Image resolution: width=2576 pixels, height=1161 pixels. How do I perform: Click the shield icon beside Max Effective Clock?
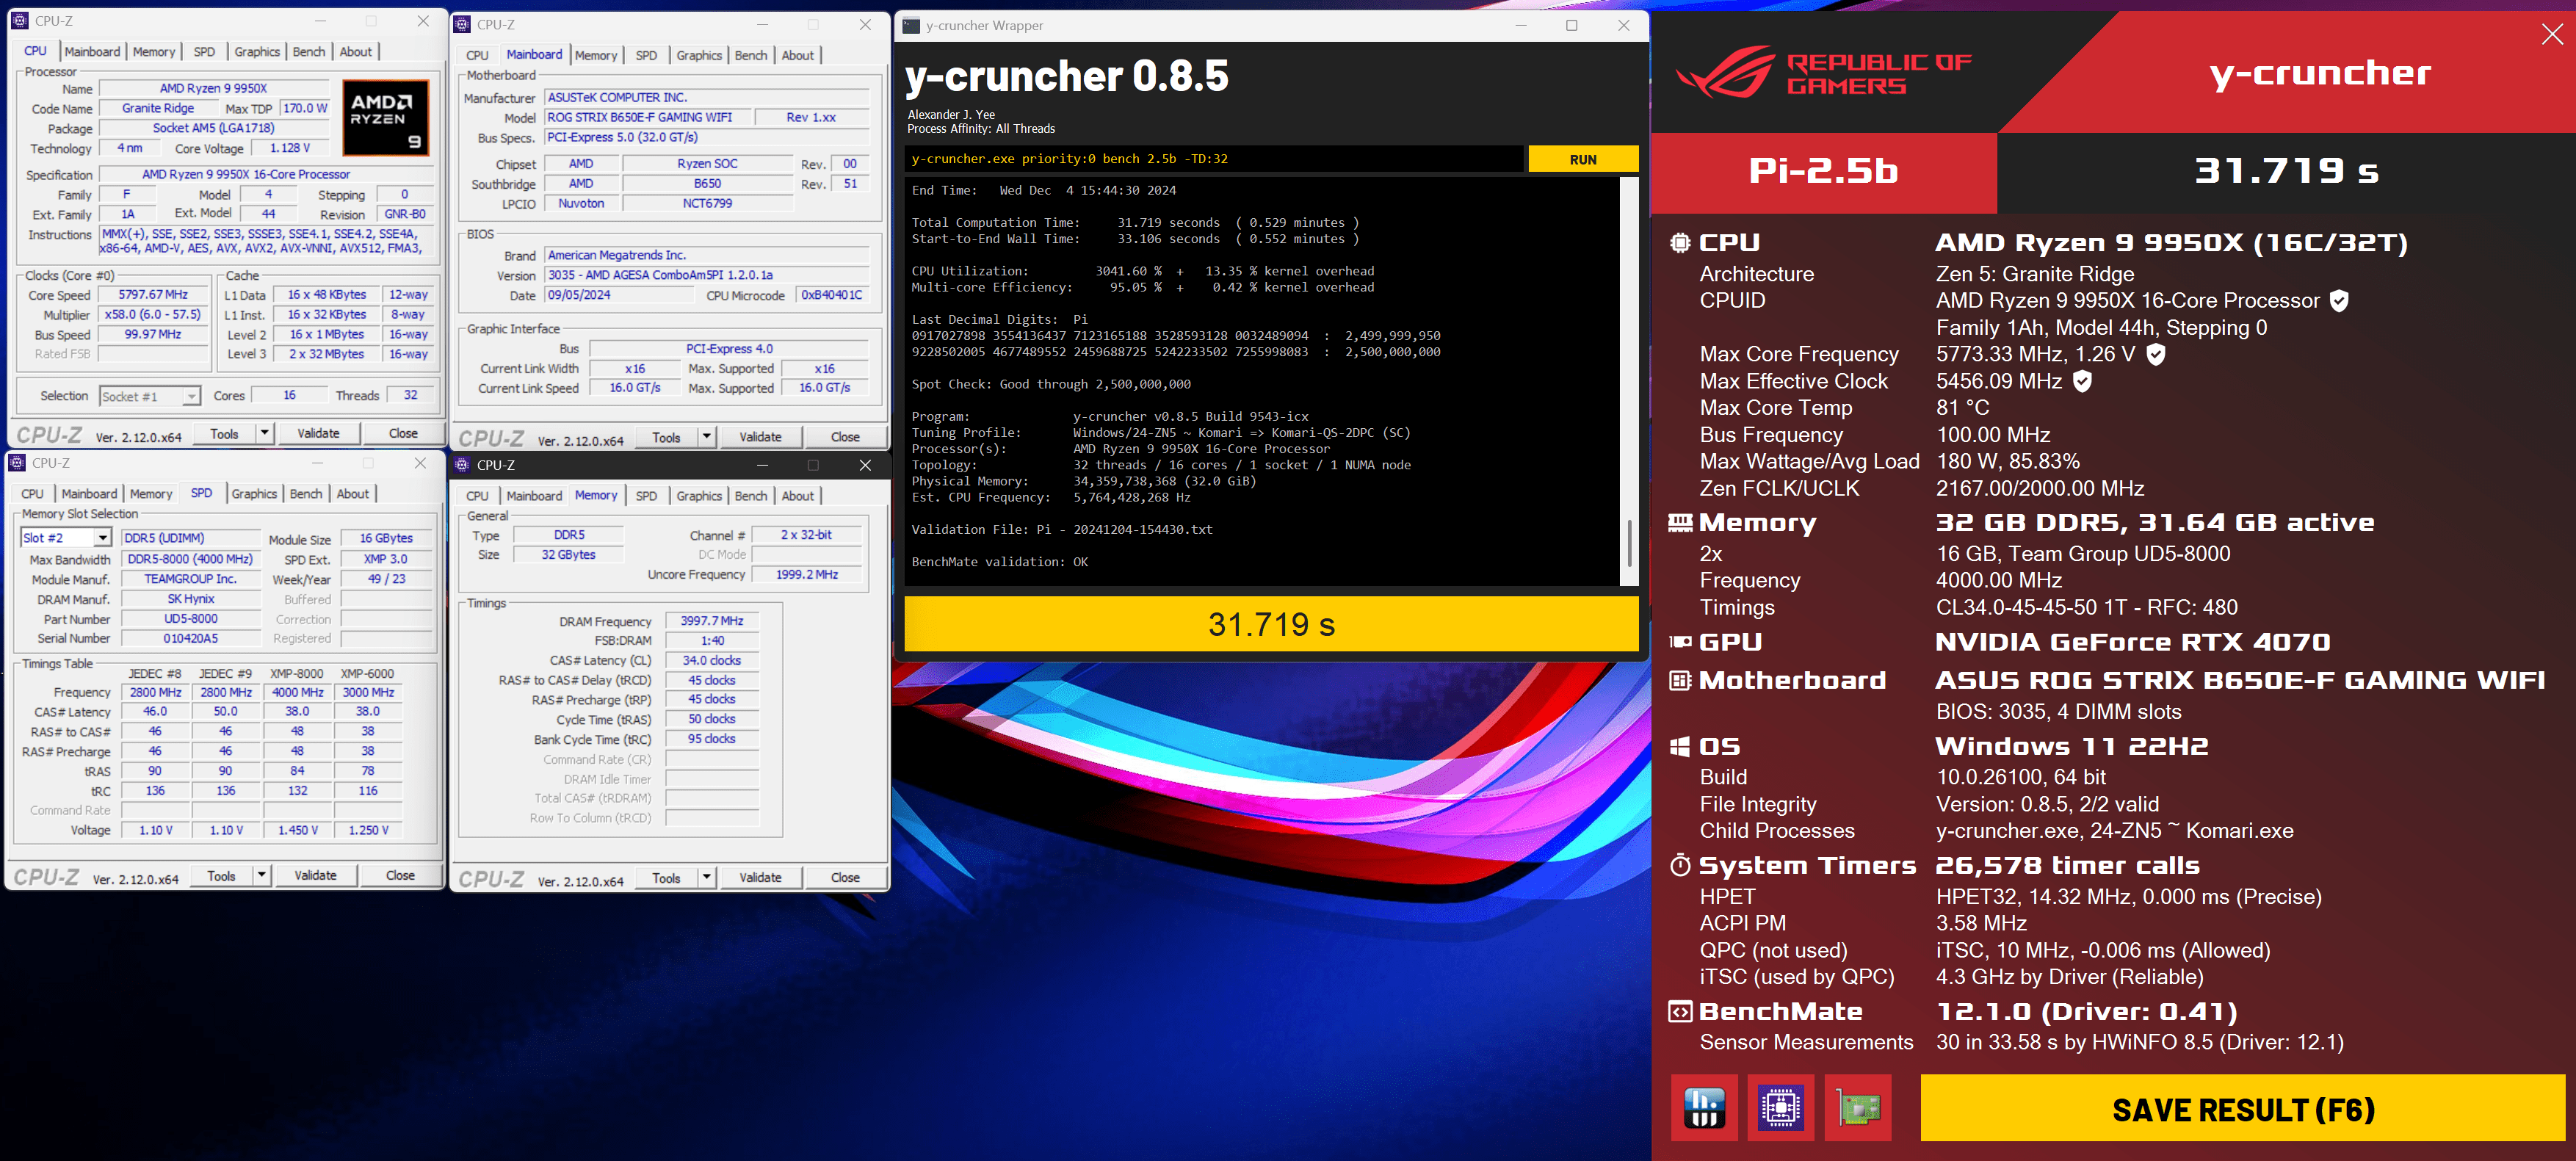[2082, 381]
